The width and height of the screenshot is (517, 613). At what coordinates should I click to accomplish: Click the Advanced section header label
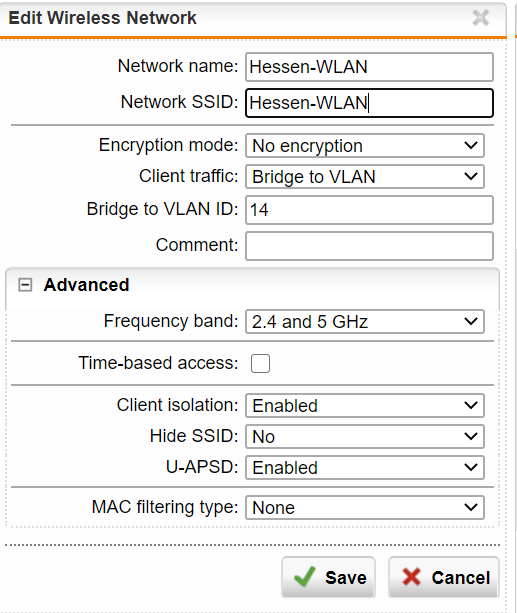(x=86, y=285)
